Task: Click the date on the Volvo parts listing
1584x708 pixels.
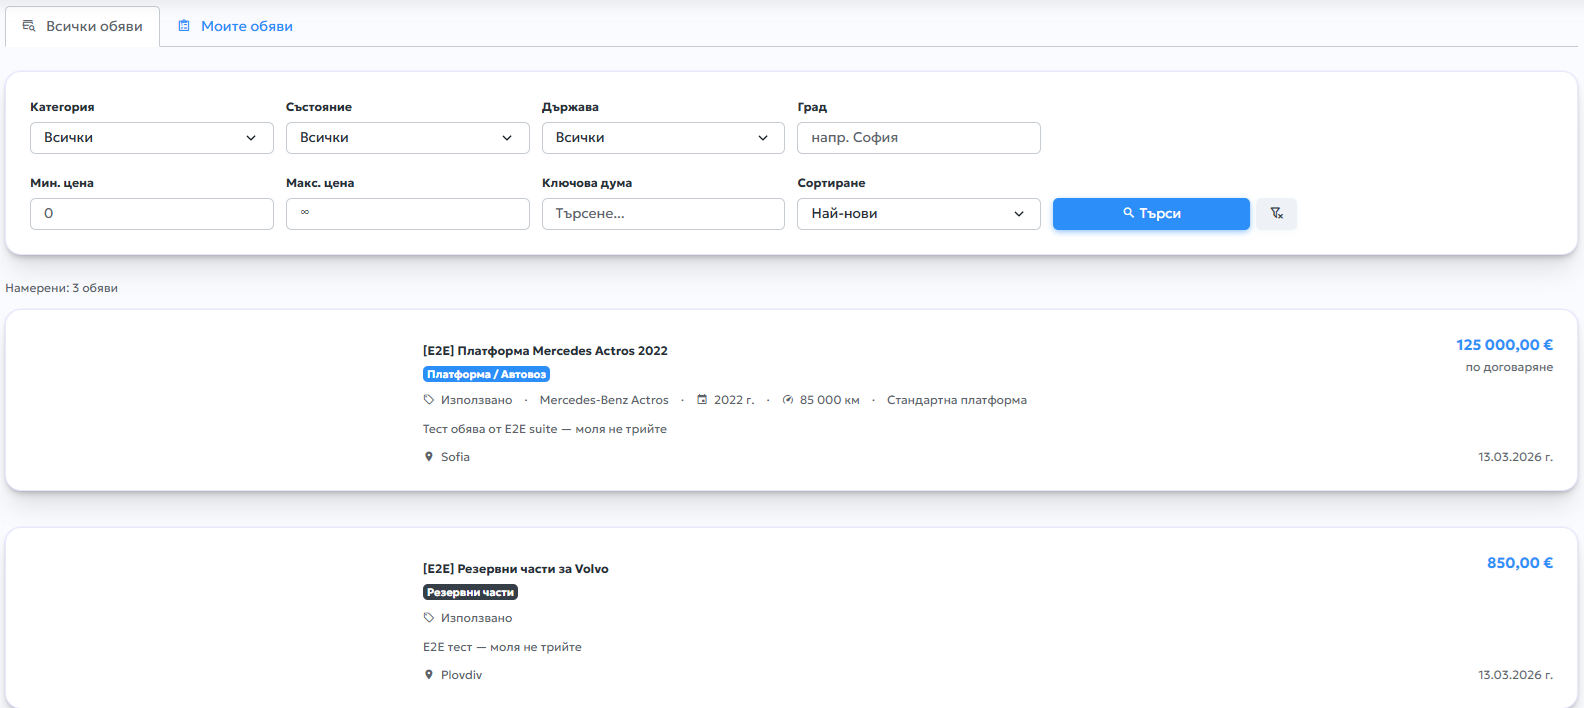Action: pos(1515,675)
